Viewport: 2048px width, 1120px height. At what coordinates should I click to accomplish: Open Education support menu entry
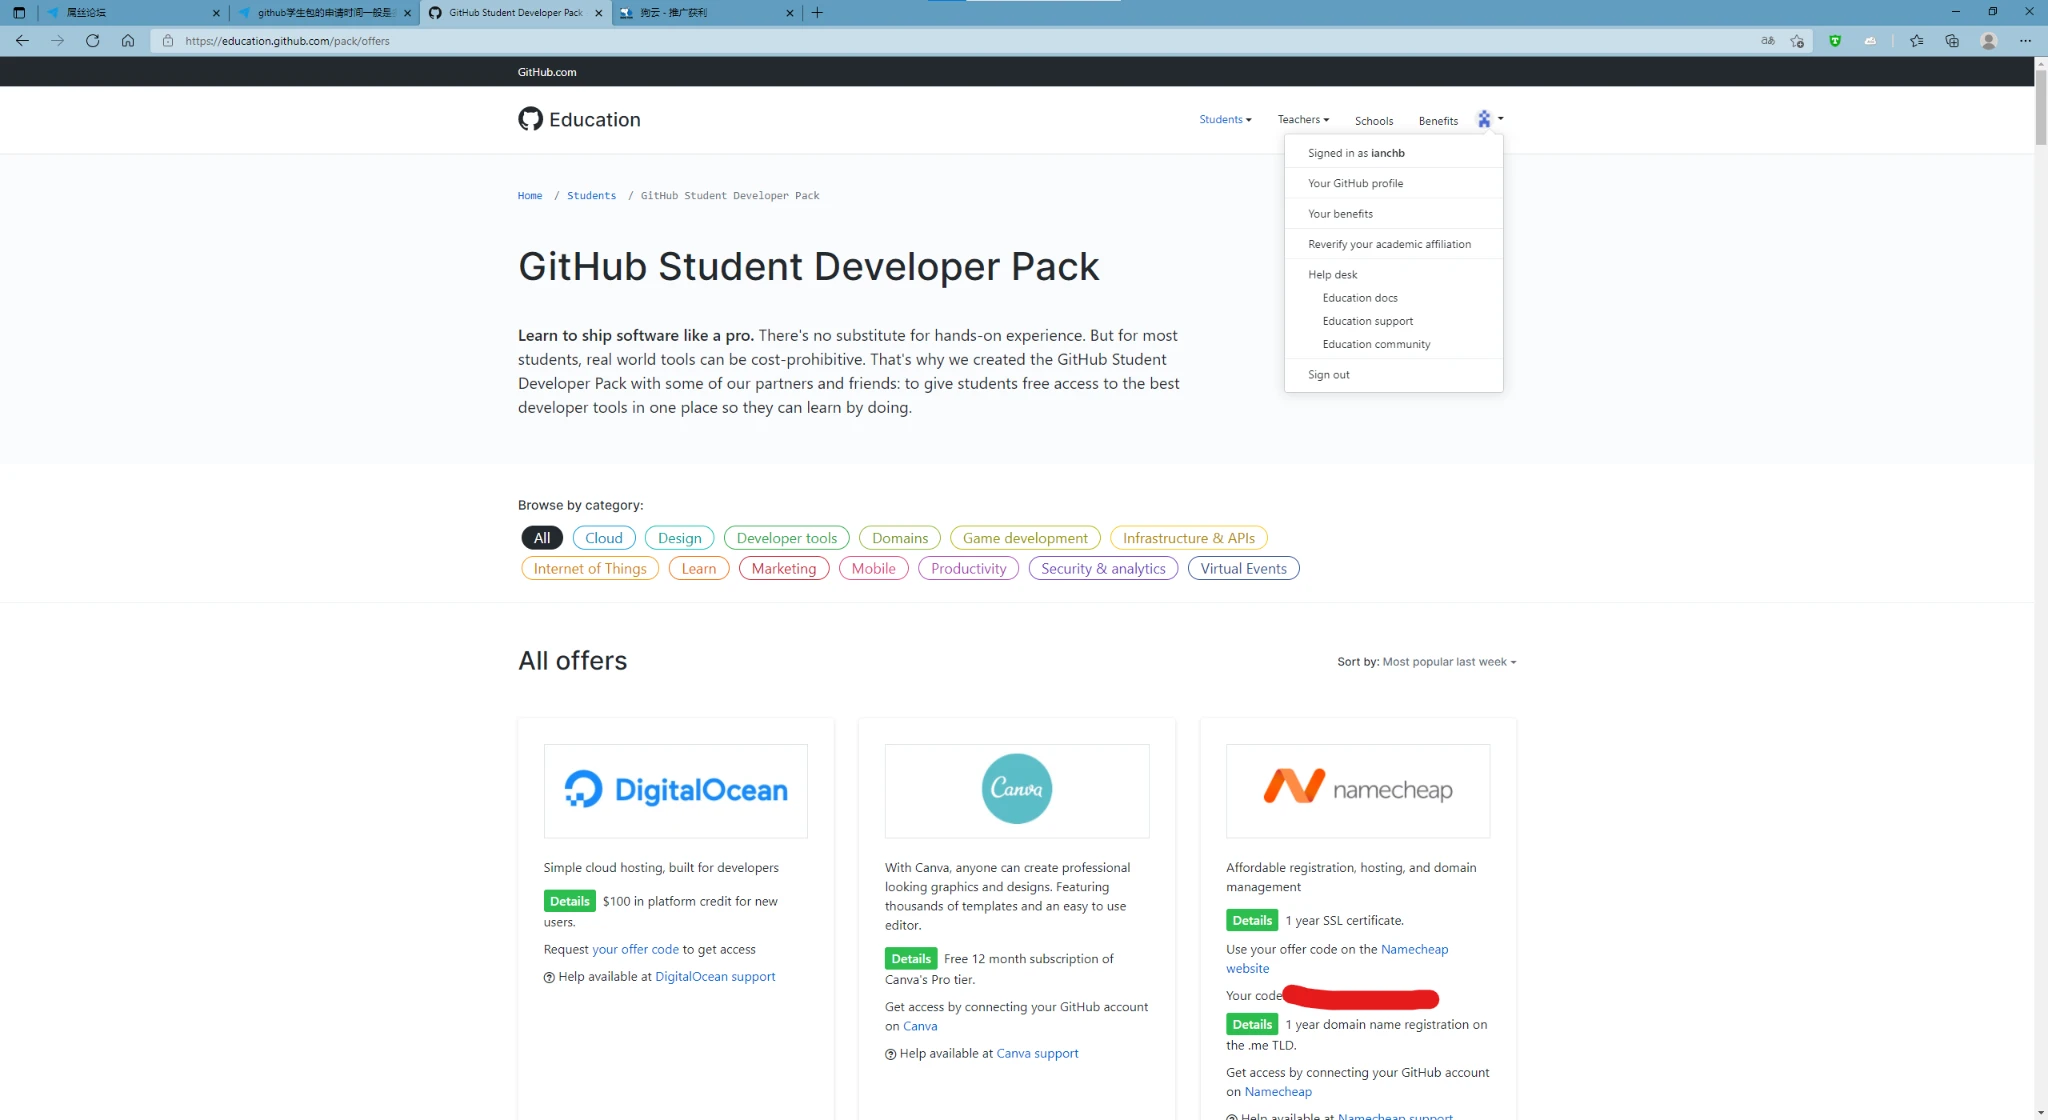pyautogui.click(x=1367, y=321)
